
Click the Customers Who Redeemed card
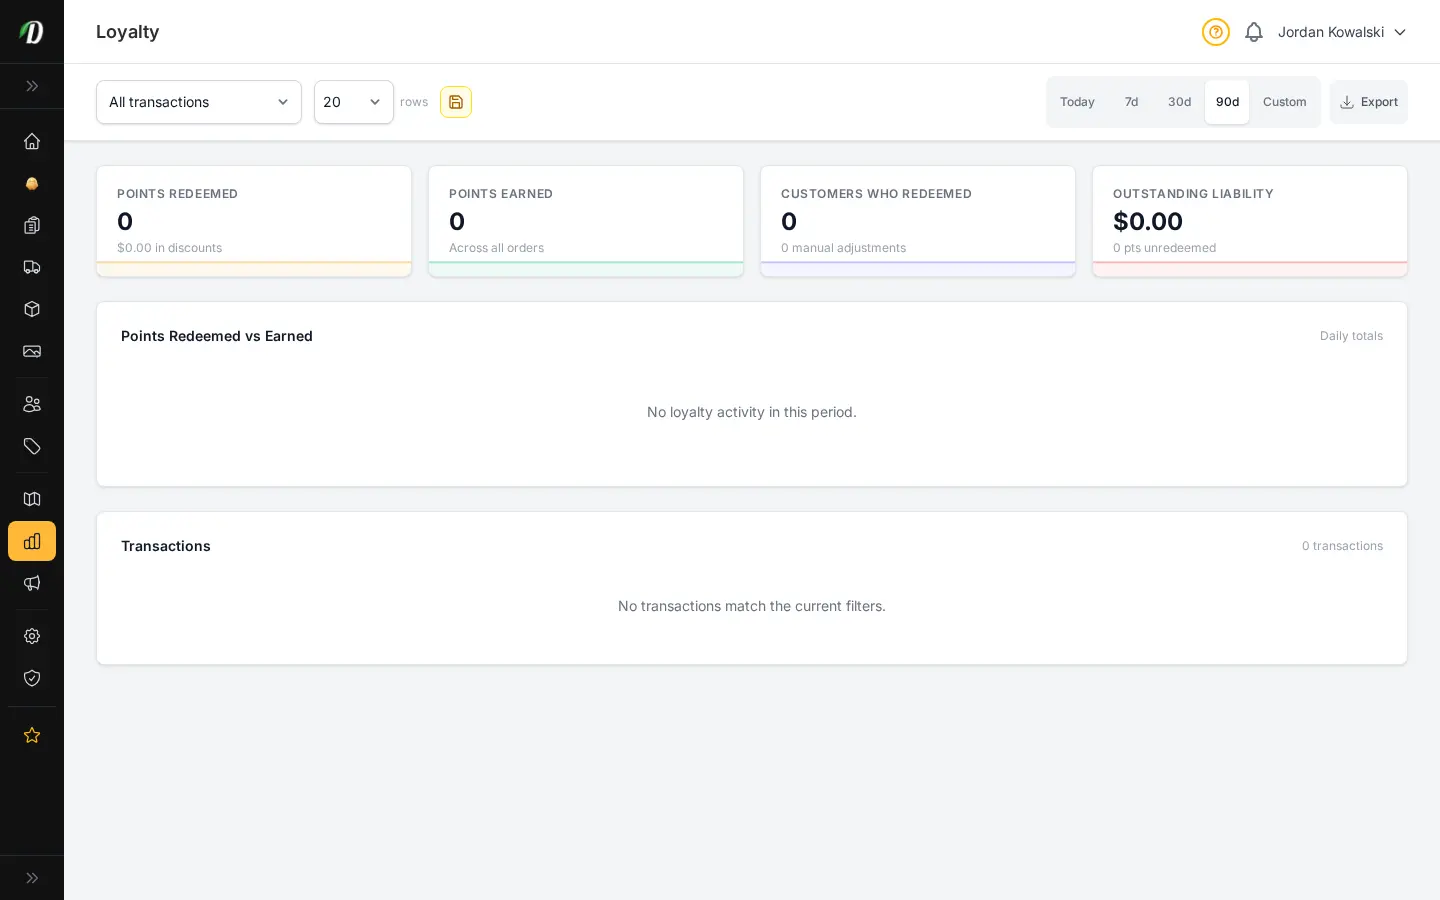918,221
